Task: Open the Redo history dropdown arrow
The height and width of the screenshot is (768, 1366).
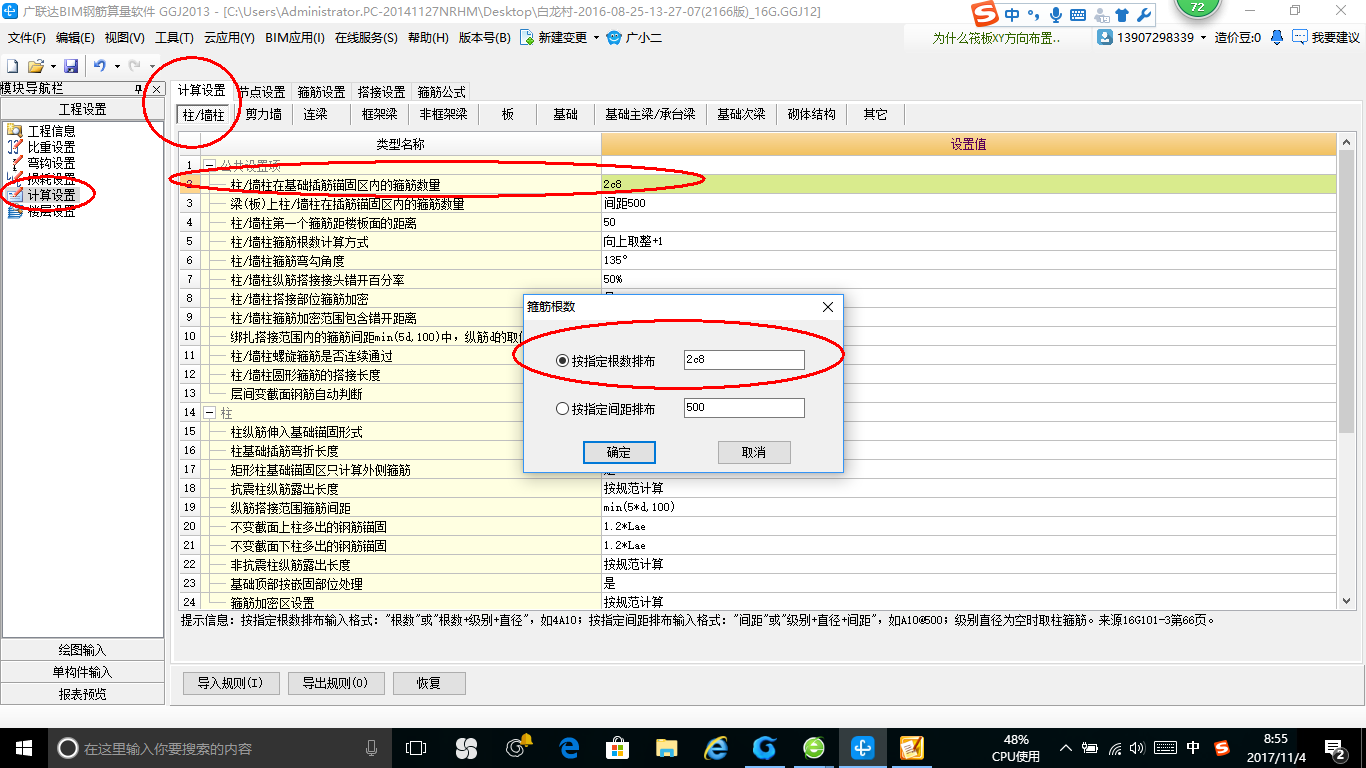Action: point(151,67)
